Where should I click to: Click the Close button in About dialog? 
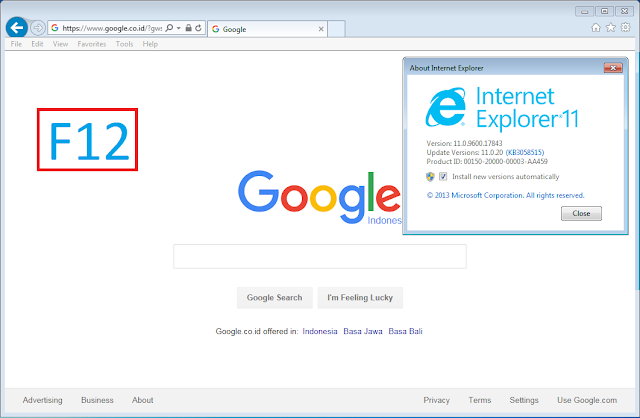(x=581, y=213)
